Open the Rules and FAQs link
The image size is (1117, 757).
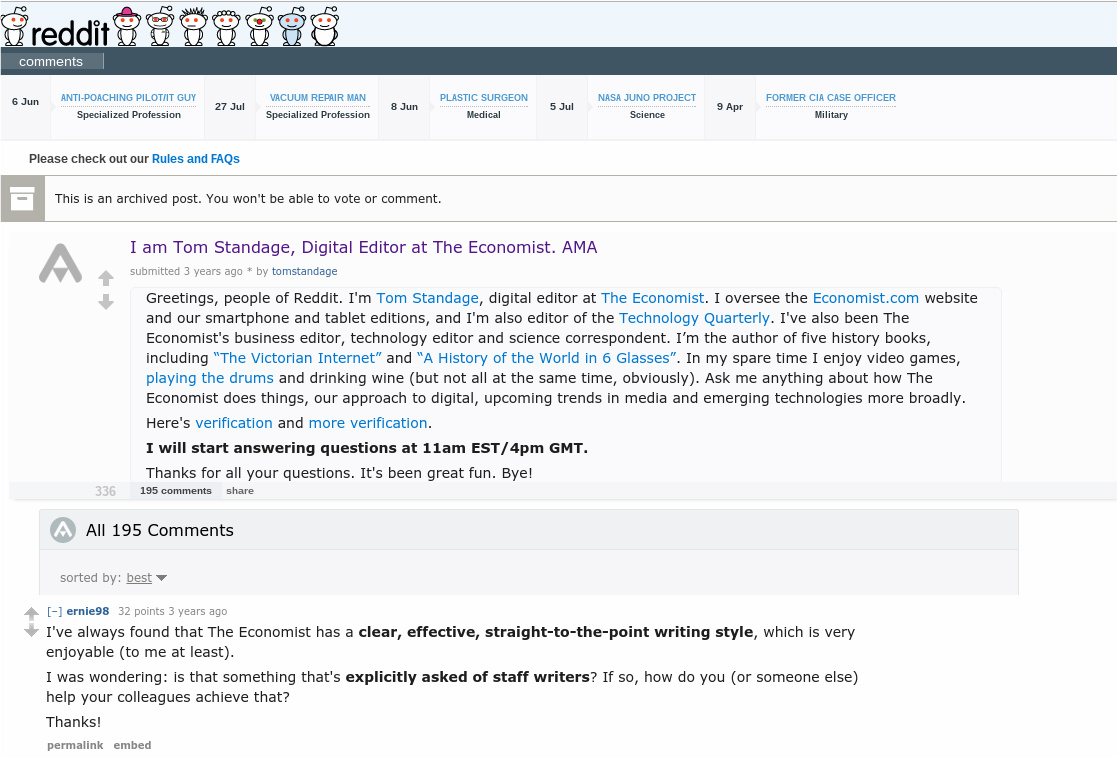point(196,159)
